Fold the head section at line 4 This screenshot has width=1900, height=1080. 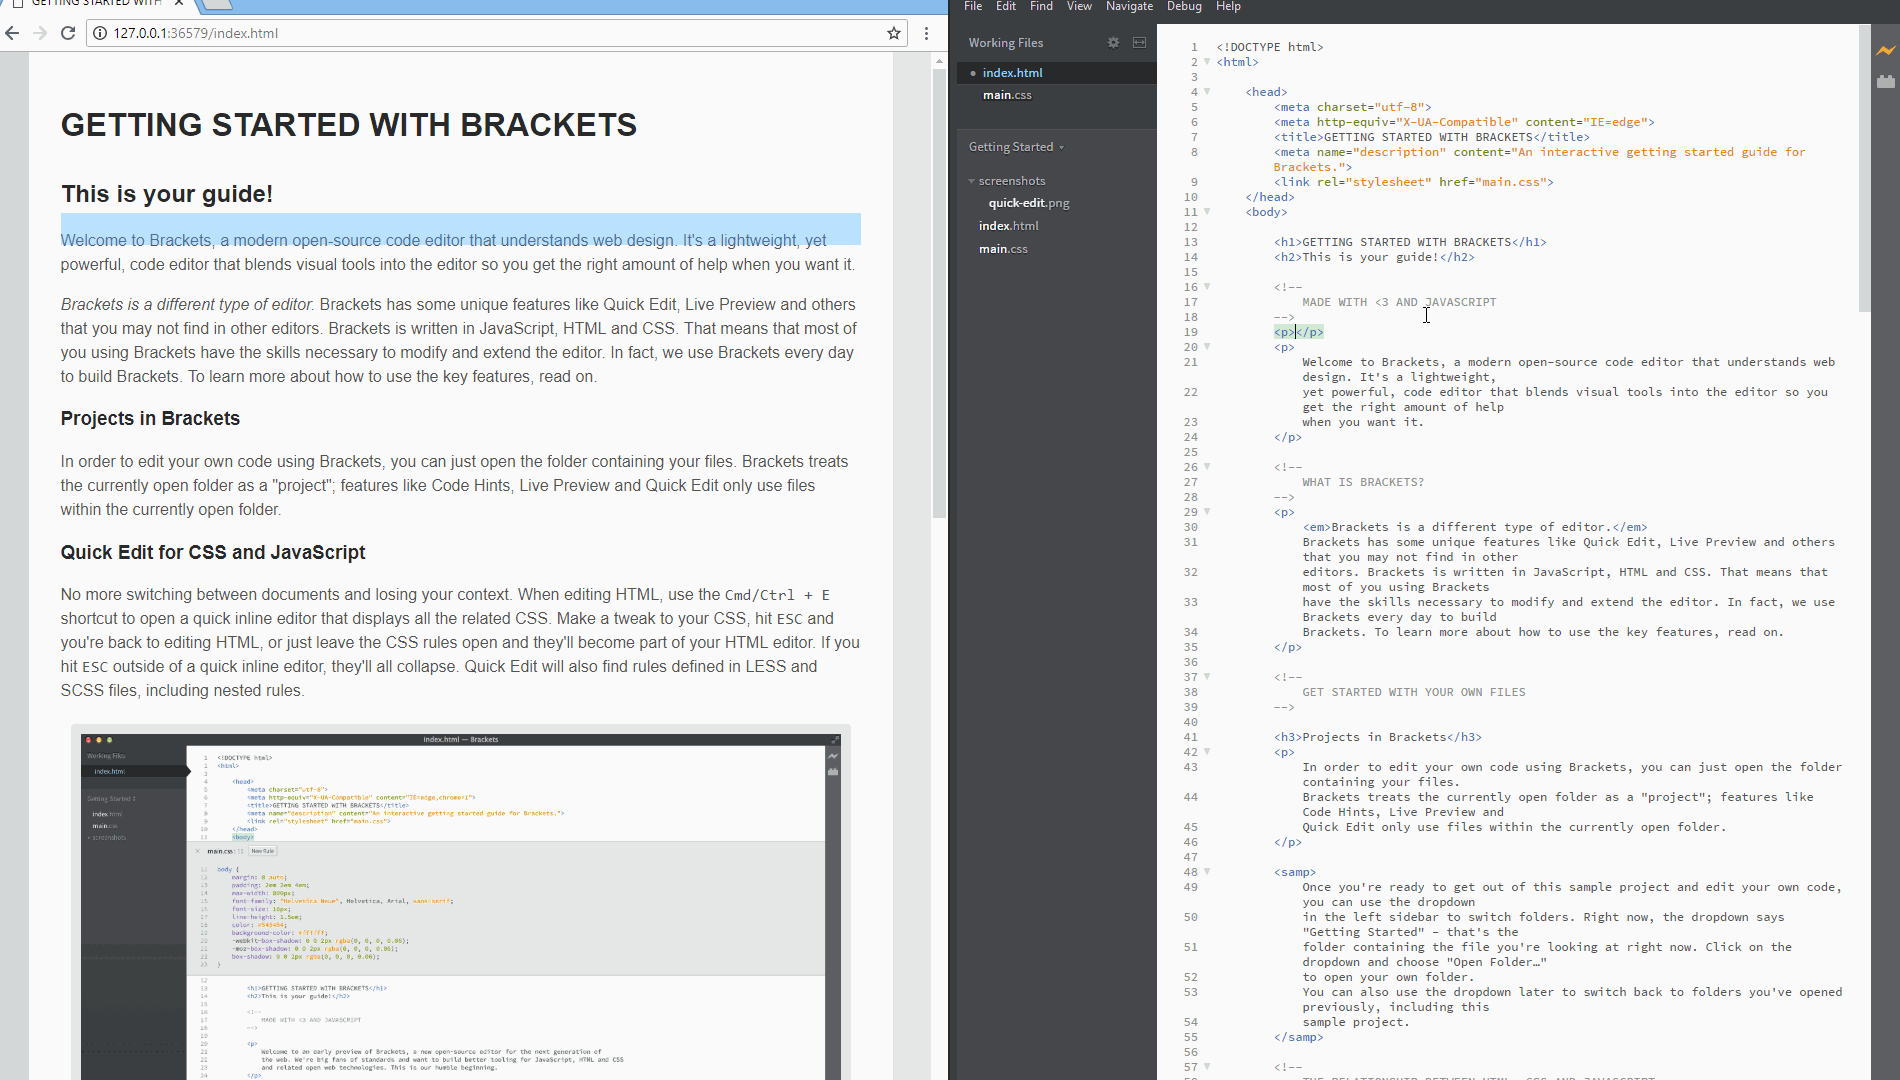click(1207, 92)
